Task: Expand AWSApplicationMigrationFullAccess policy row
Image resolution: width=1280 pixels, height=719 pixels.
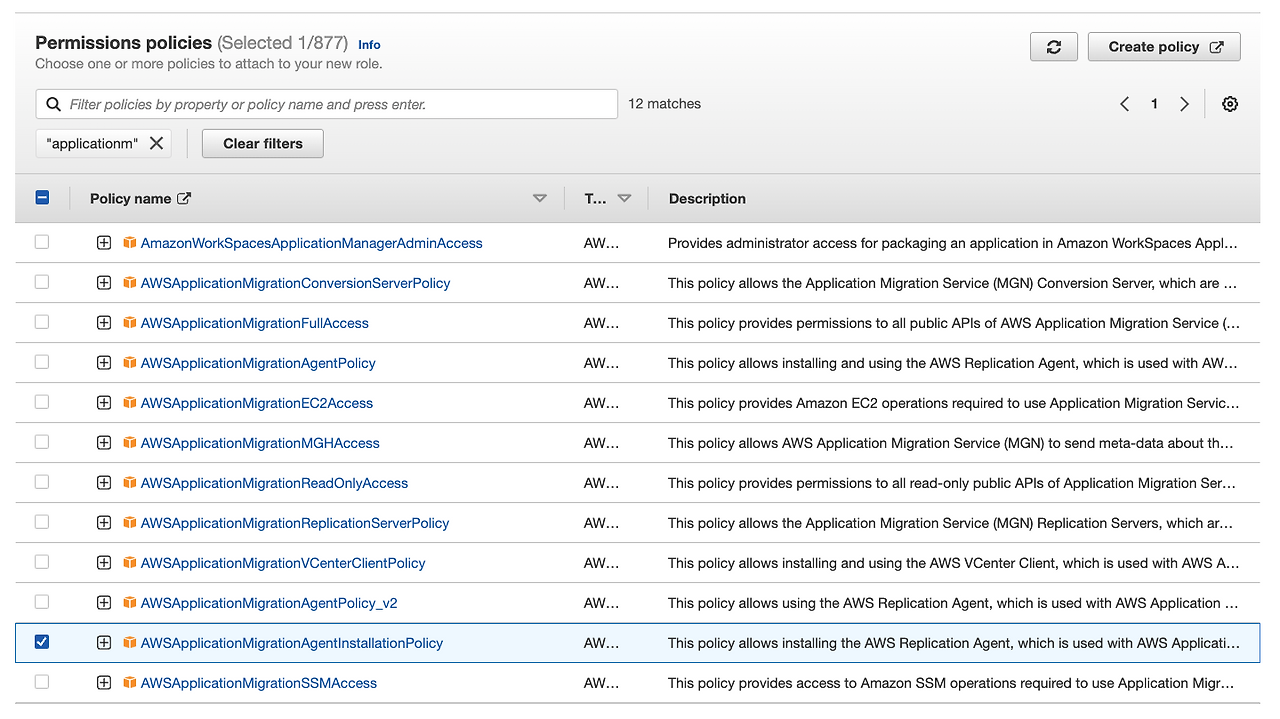Action: [104, 323]
